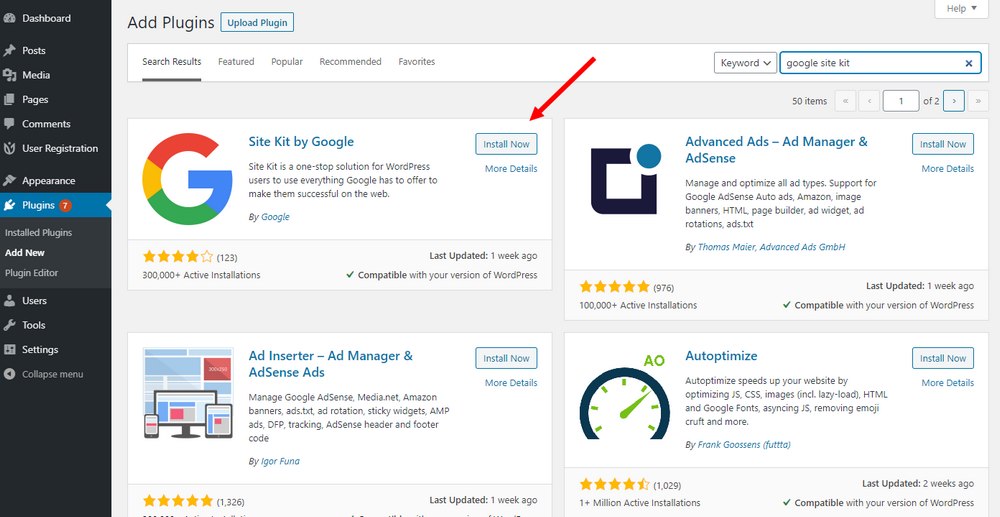
Task: Open Plugin Editor submenu item
Action: tap(31, 273)
